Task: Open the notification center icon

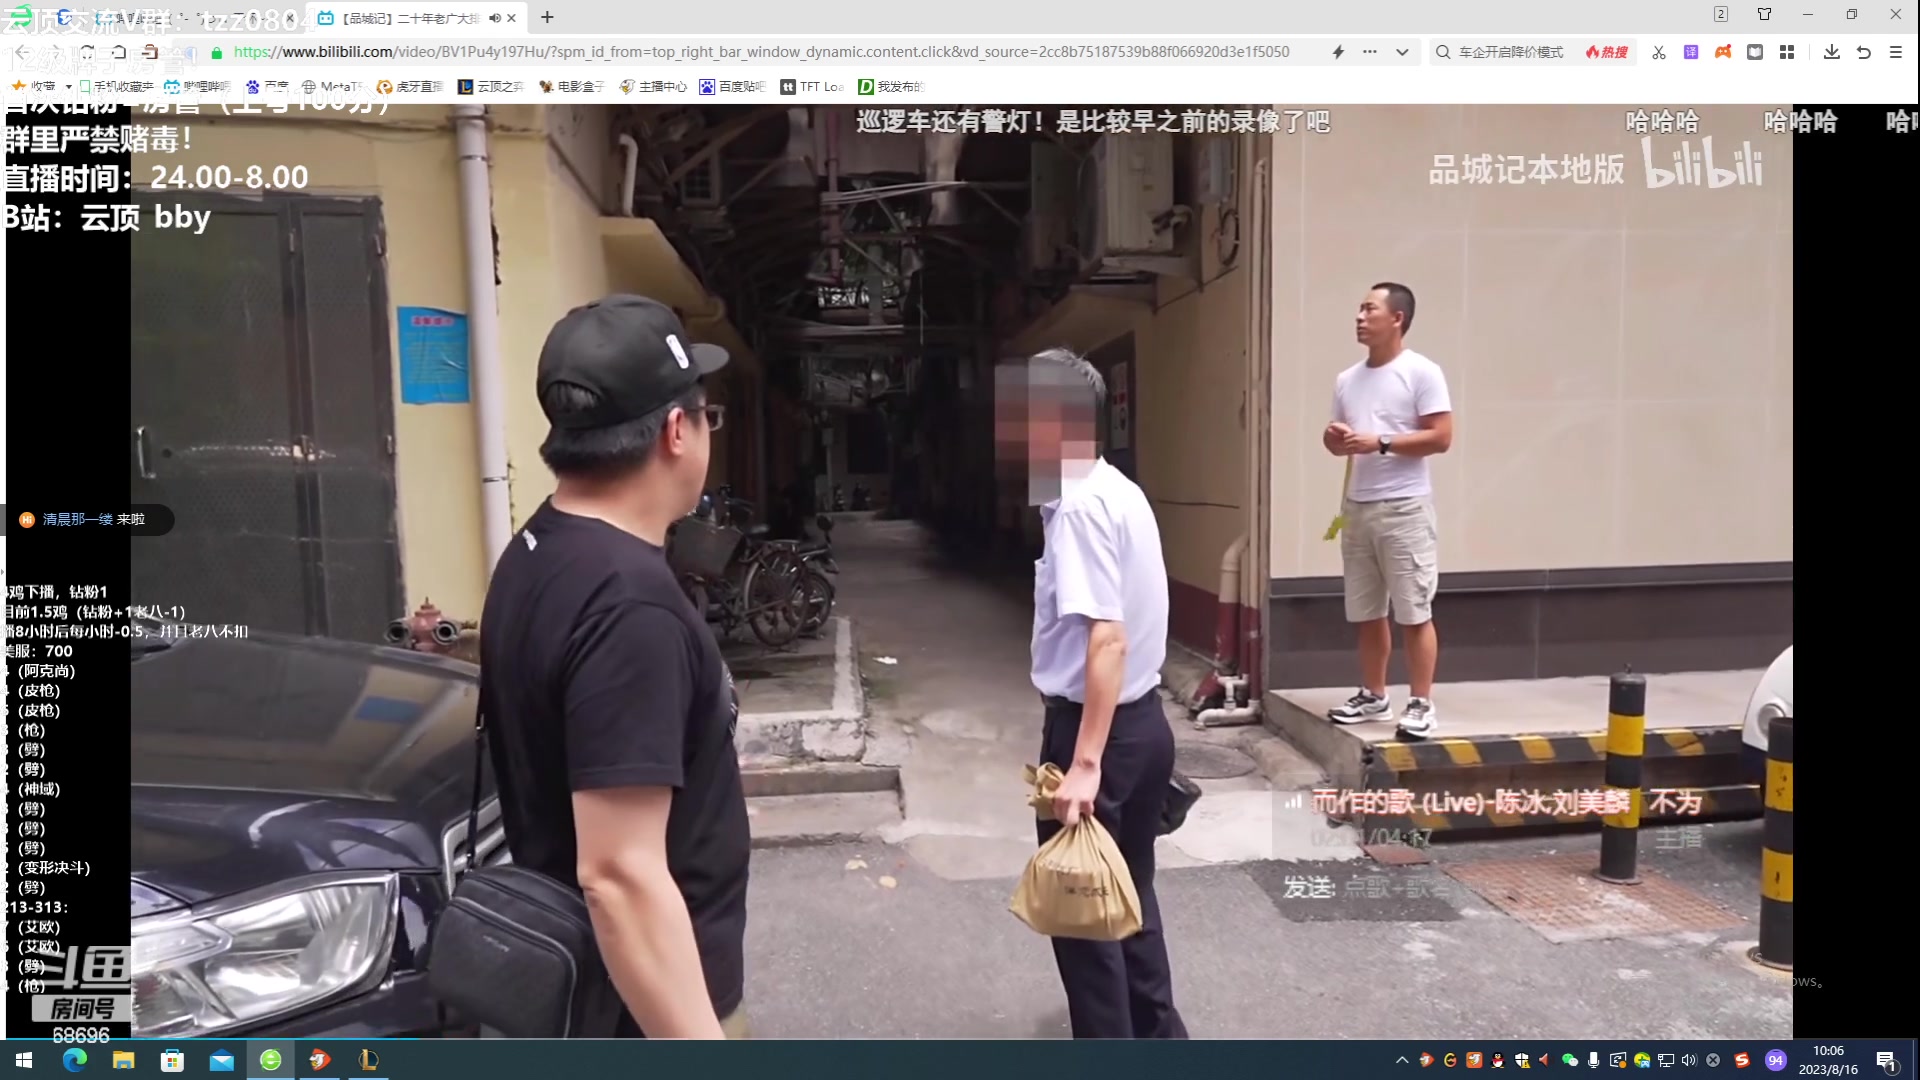Action: [x=1887, y=1060]
